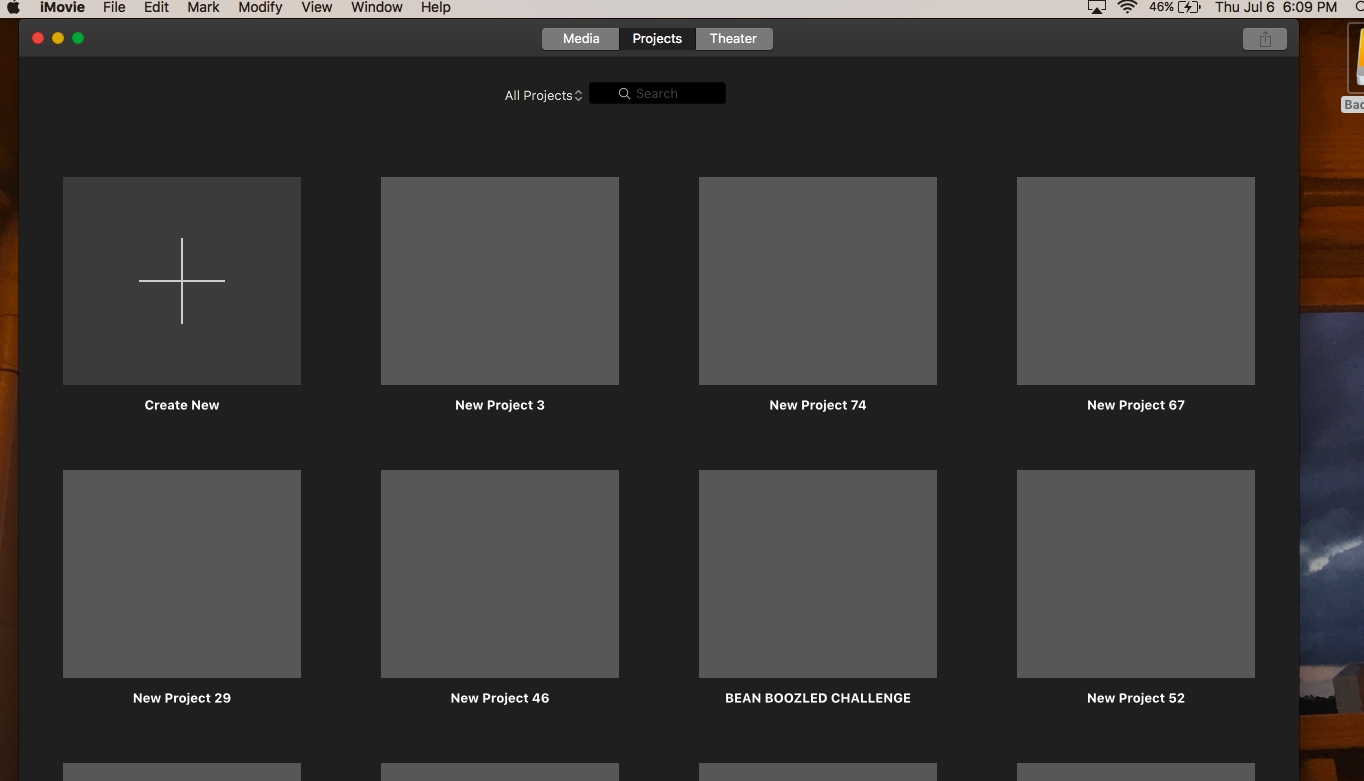Click the plus icon to create project
Image resolution: width=1364 pixels, height=781 pixels.
(x=182, y=281)
